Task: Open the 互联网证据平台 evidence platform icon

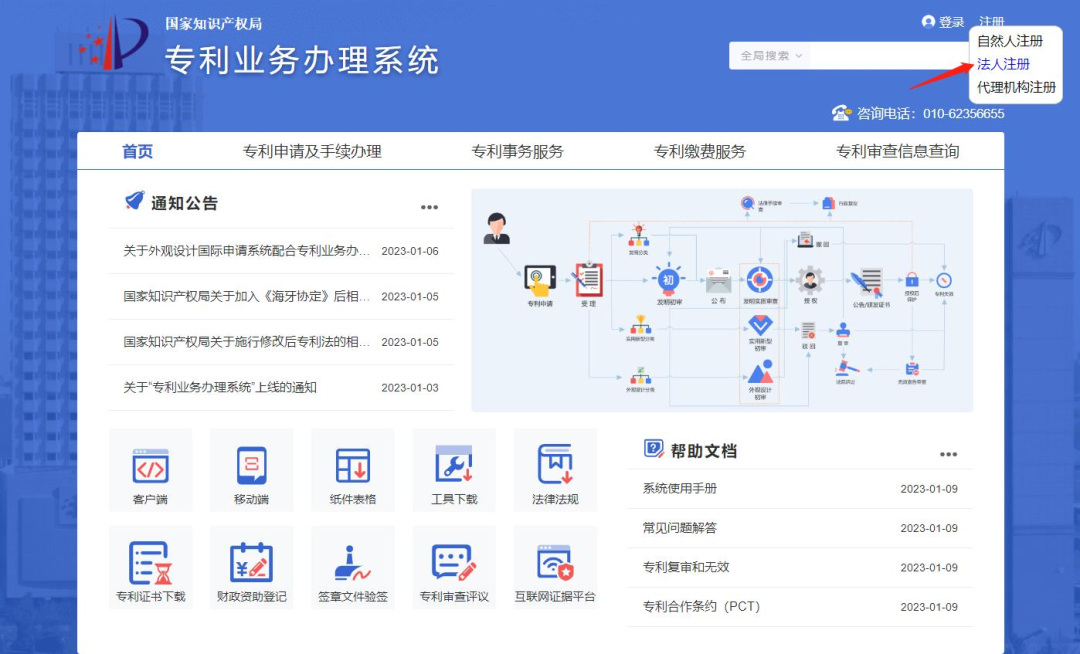Action: [555, 568]
